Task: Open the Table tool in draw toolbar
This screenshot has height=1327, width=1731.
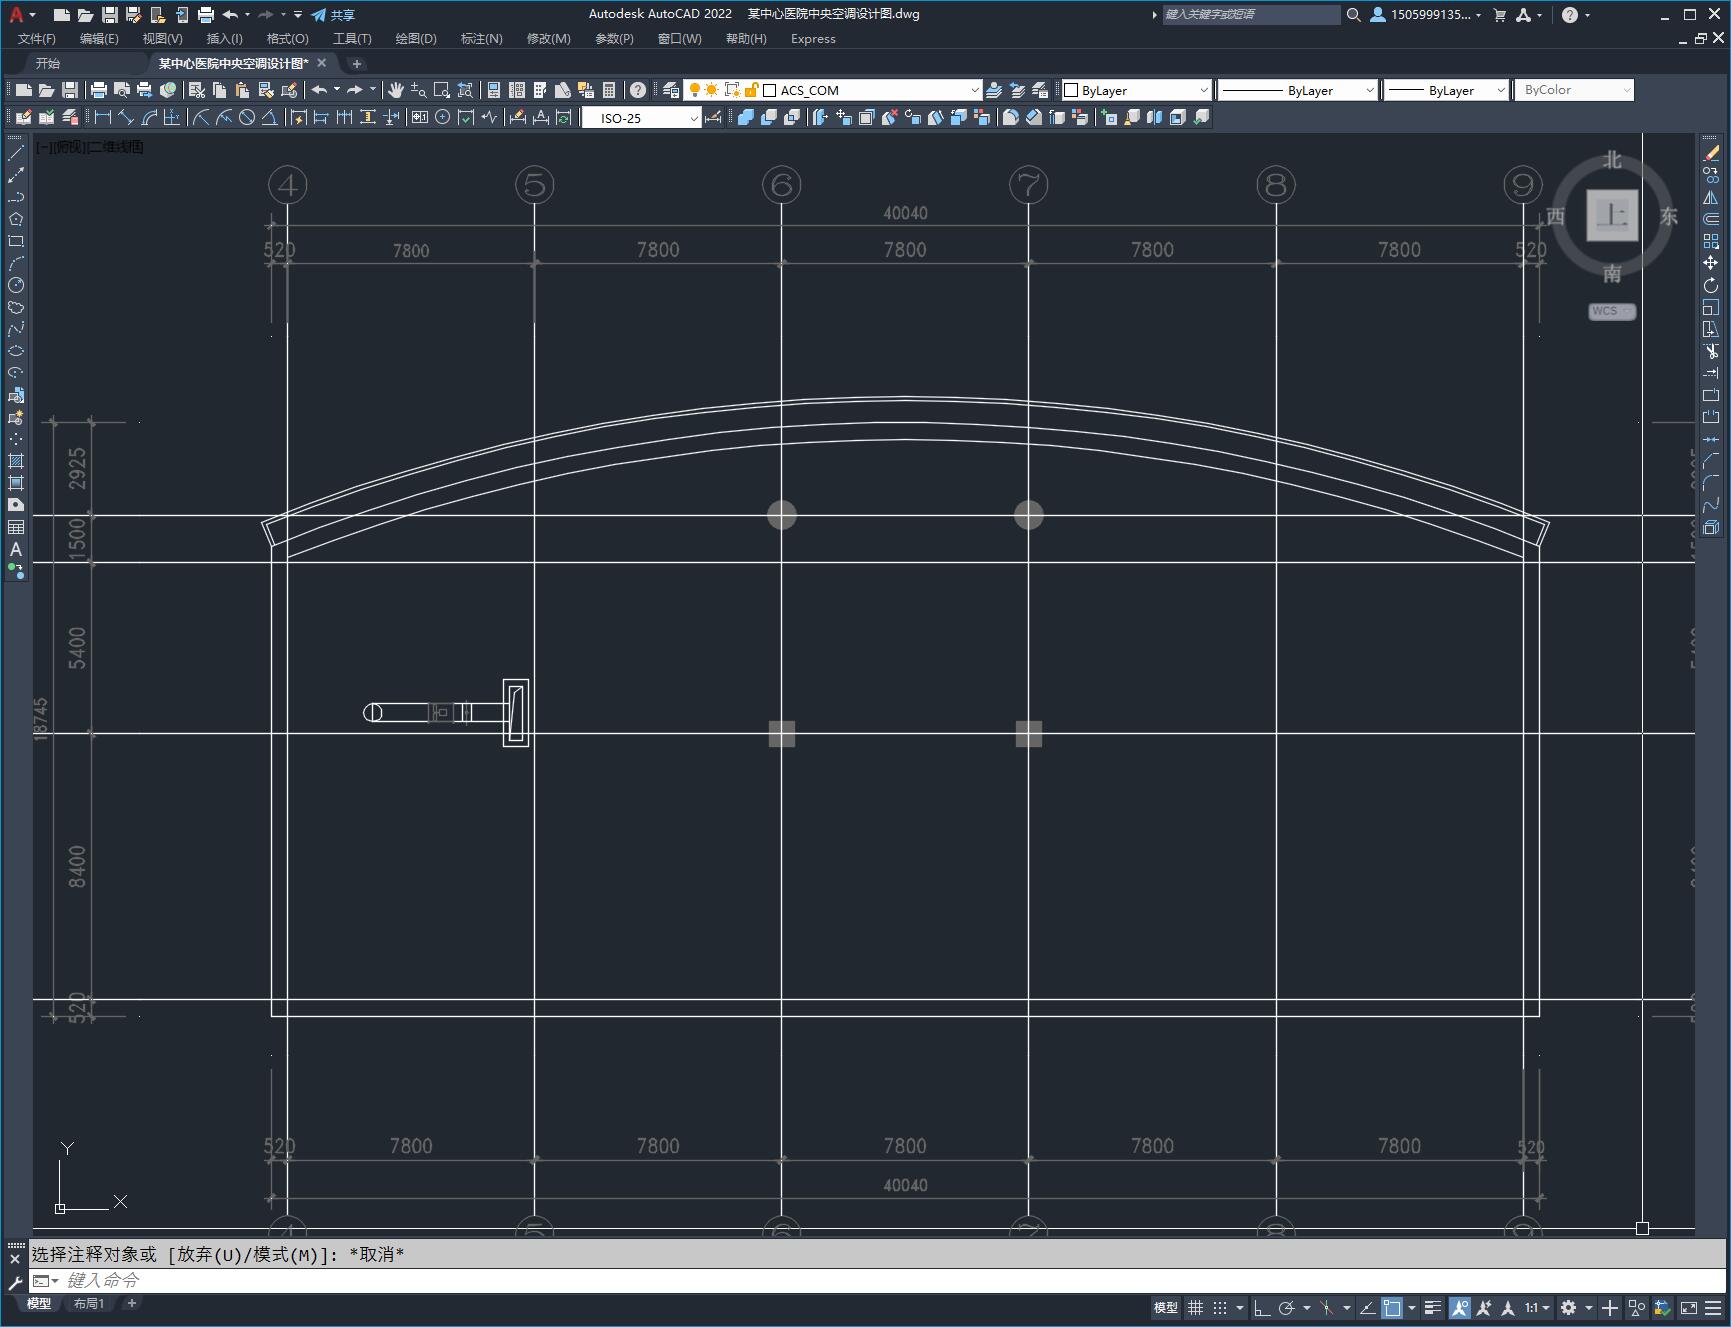Action: 16,527
